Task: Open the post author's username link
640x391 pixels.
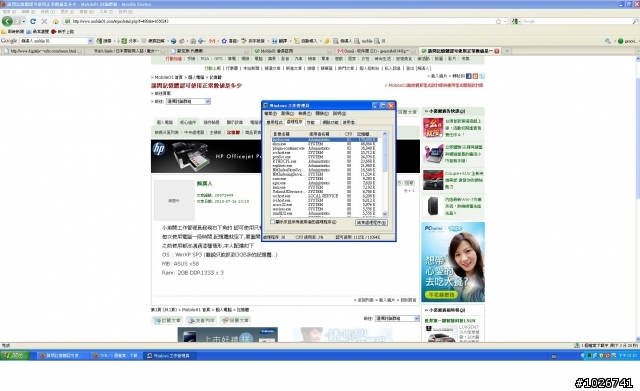Action: coord(204,184)
